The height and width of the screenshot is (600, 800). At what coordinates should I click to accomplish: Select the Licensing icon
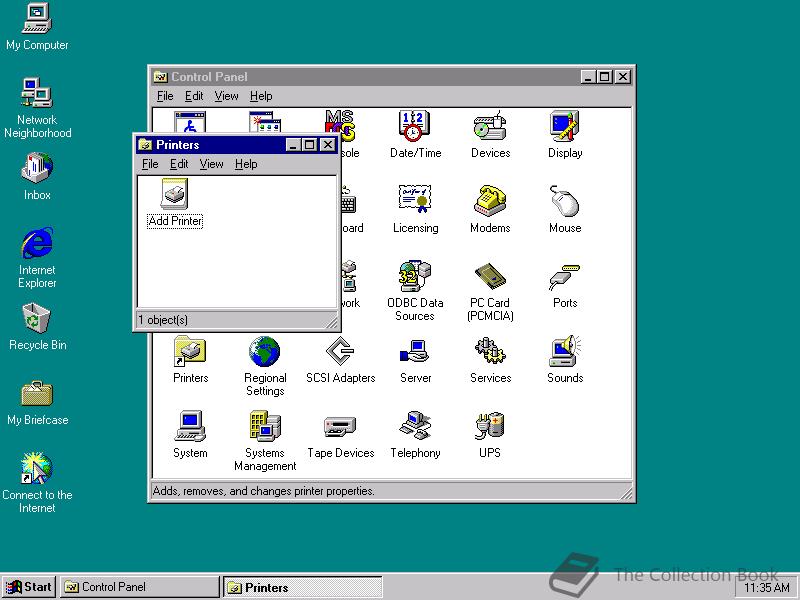(x=415, y=209)
